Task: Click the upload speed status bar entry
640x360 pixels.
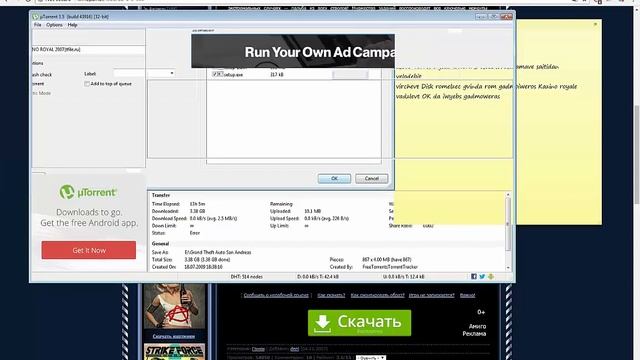Action: coord(404,277)
